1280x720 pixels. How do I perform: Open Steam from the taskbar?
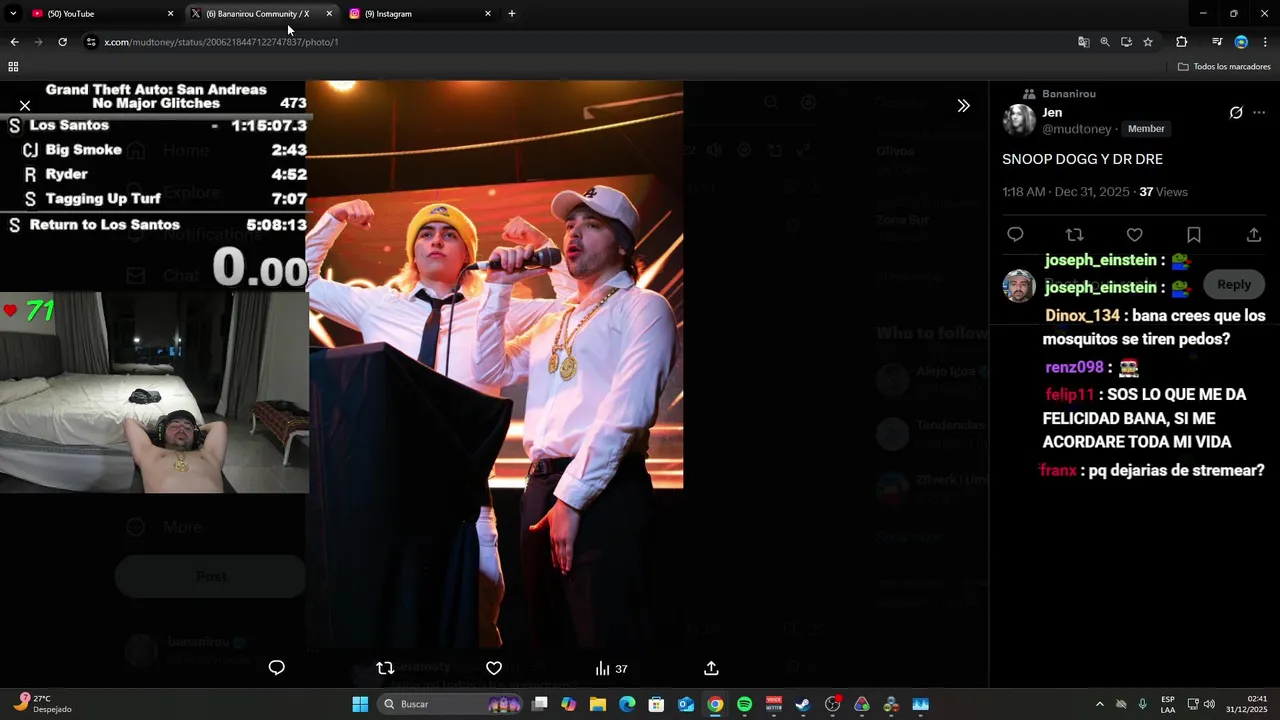tap(803, 704)
